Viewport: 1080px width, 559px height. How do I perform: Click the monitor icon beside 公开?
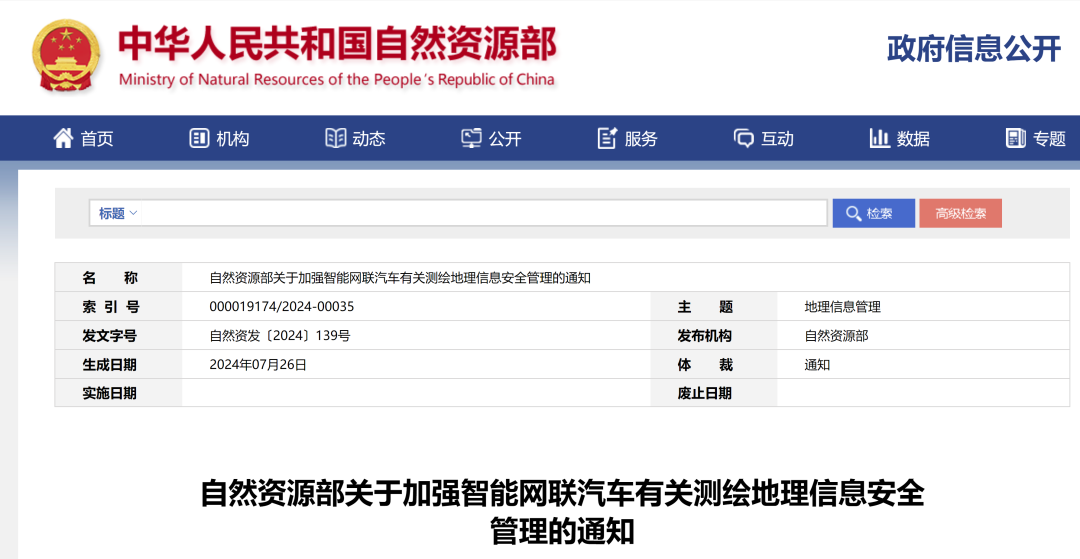coord(471,138)
